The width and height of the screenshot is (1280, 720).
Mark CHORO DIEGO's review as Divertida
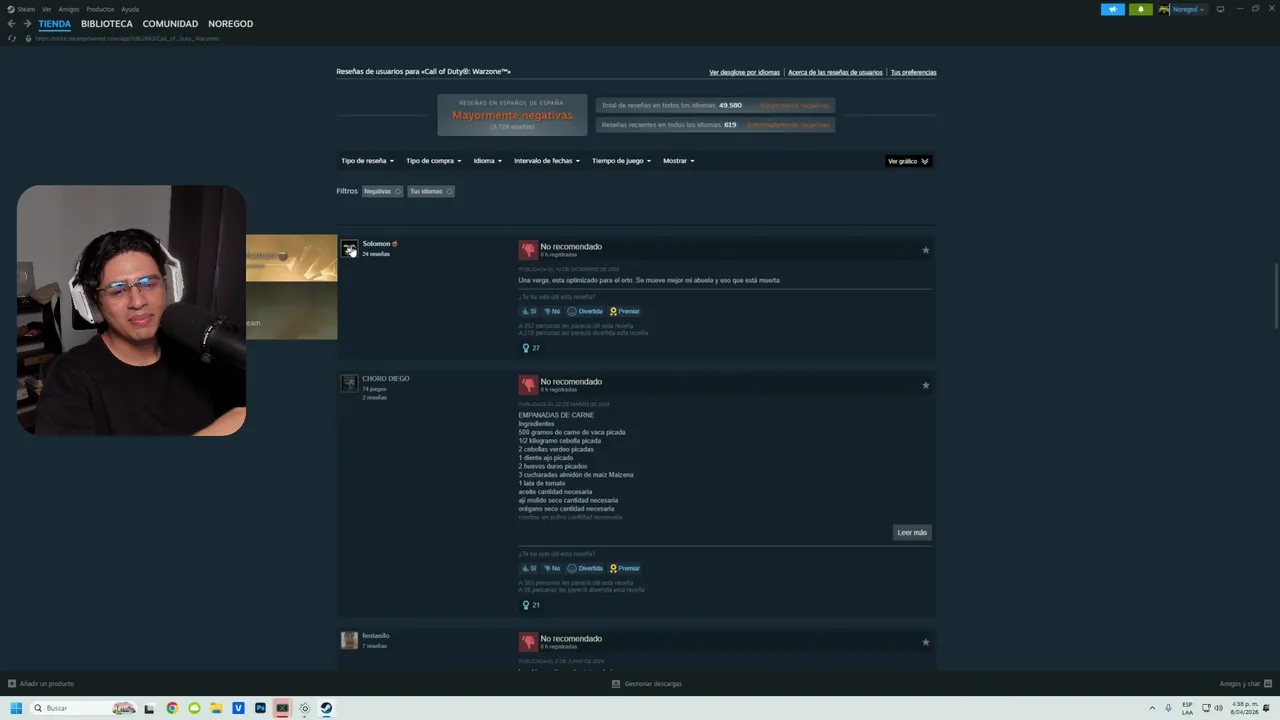[x=585, y=568]
